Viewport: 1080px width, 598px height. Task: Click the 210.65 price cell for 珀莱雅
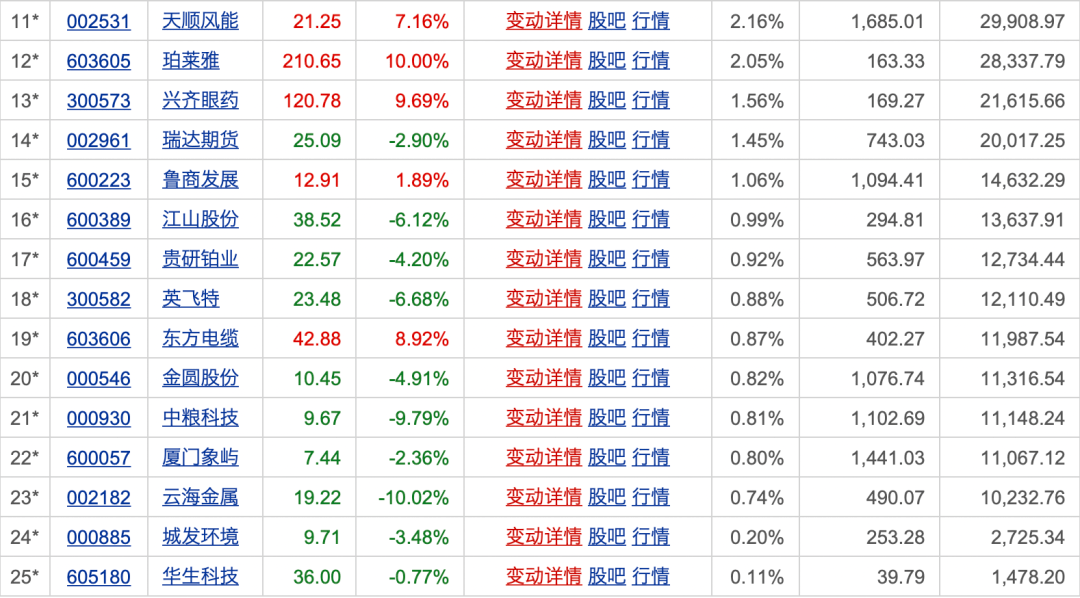[311, 61]
